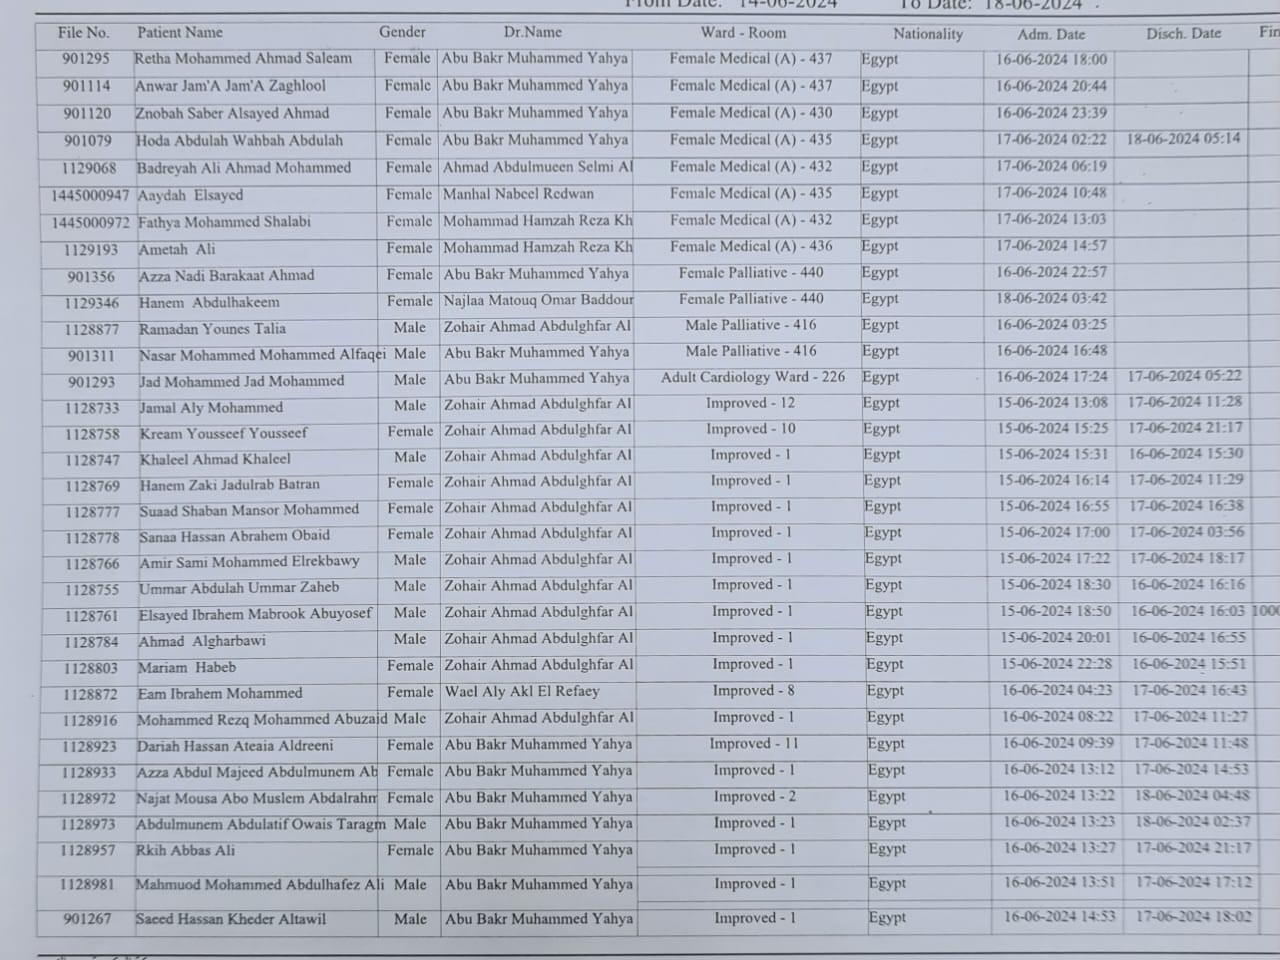Click doctor name Manhal Nabeel Redwan

(518, 194)
